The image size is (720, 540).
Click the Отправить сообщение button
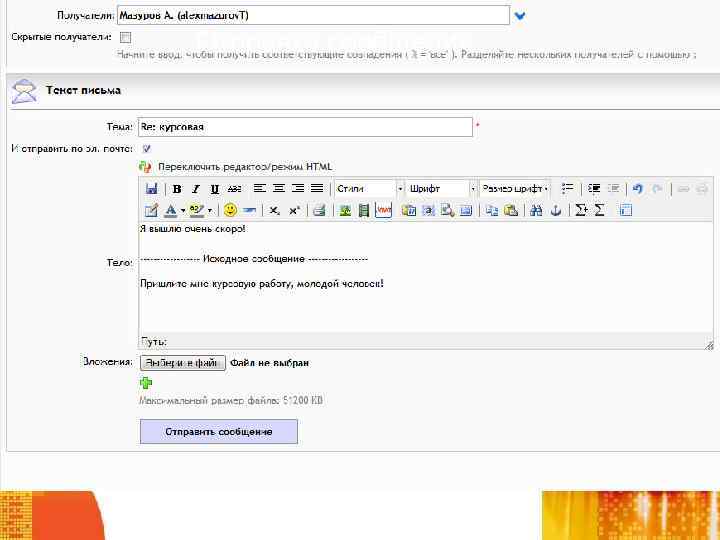219,432
